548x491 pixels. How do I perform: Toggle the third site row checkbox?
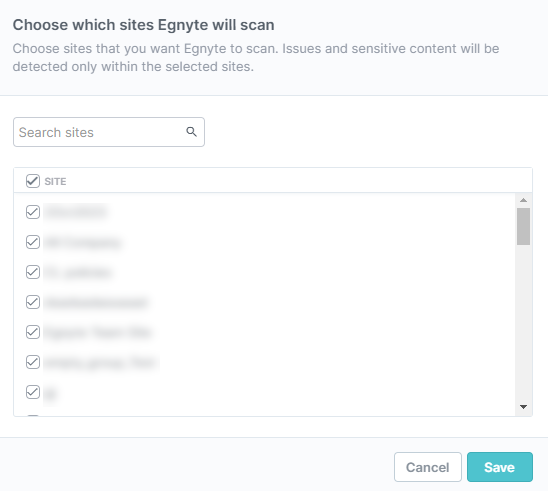(33, 272)
